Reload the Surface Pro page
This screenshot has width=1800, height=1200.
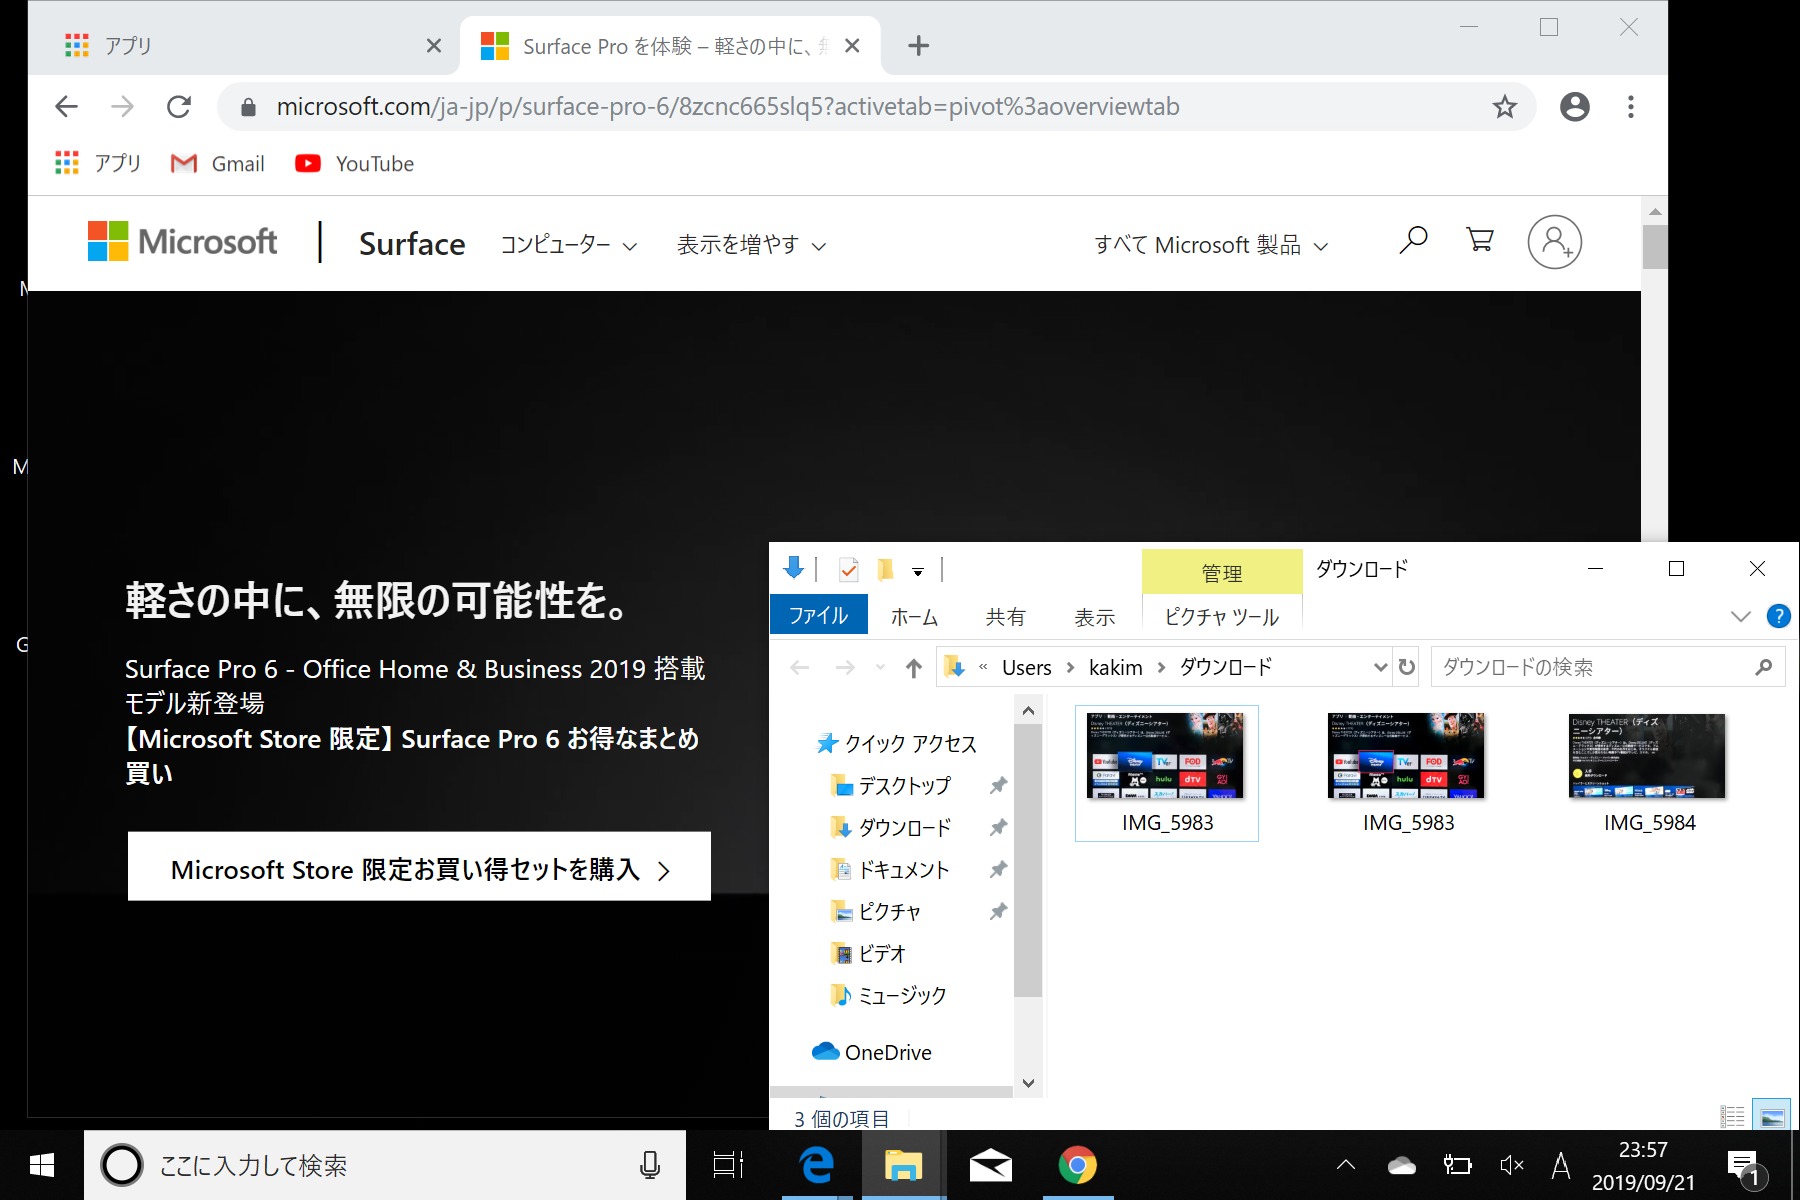click(179, 107)
